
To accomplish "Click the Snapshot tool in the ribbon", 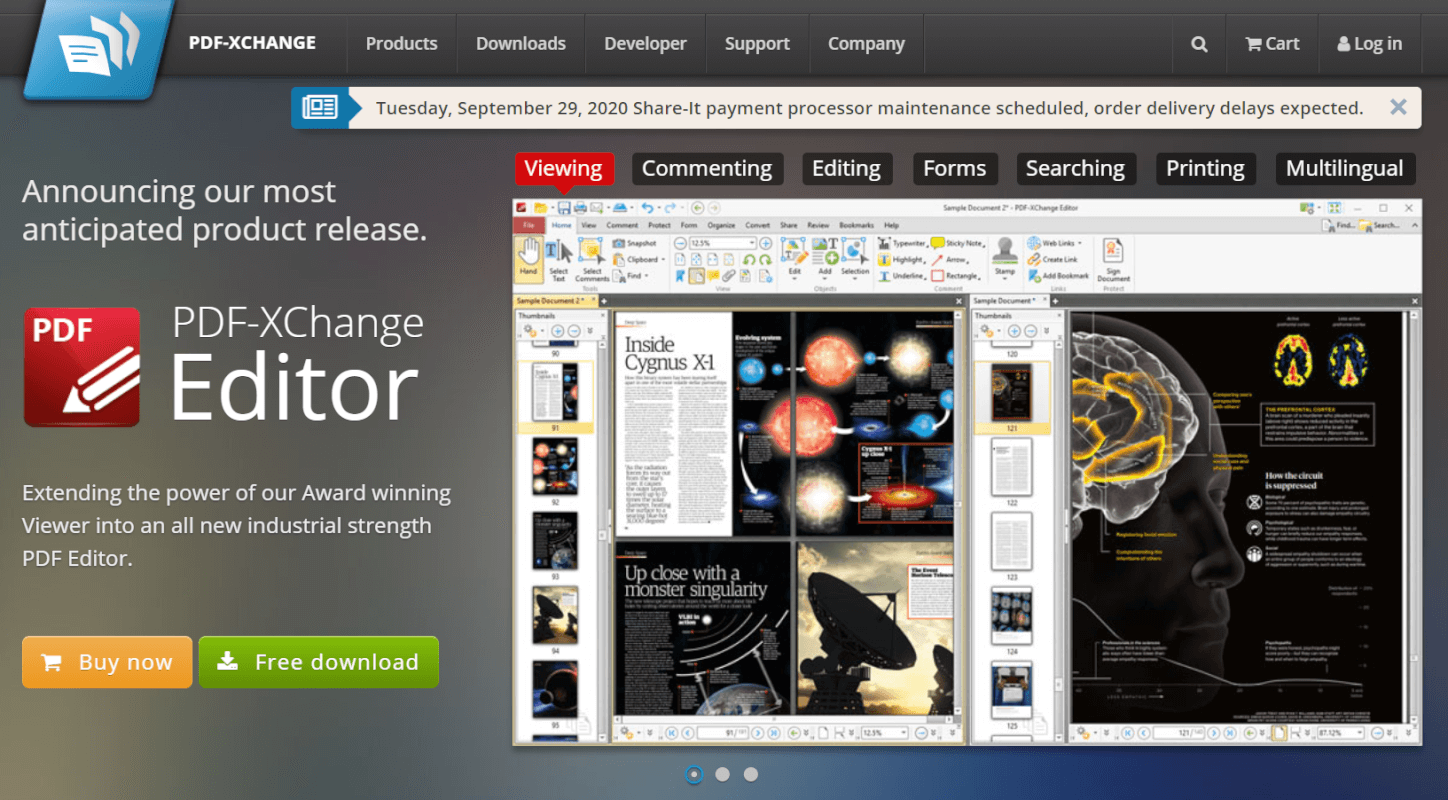I will click(634, 243).
